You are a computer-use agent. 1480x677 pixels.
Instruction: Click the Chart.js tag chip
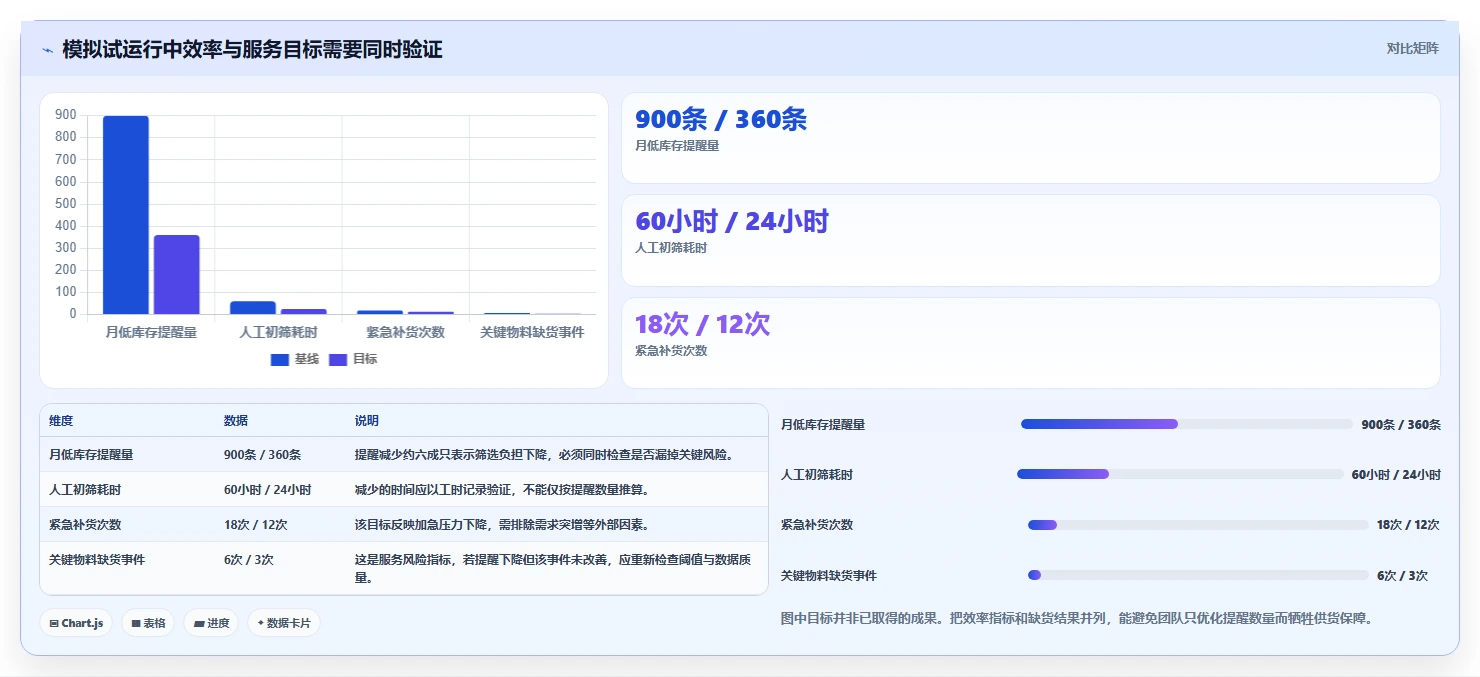77,623
